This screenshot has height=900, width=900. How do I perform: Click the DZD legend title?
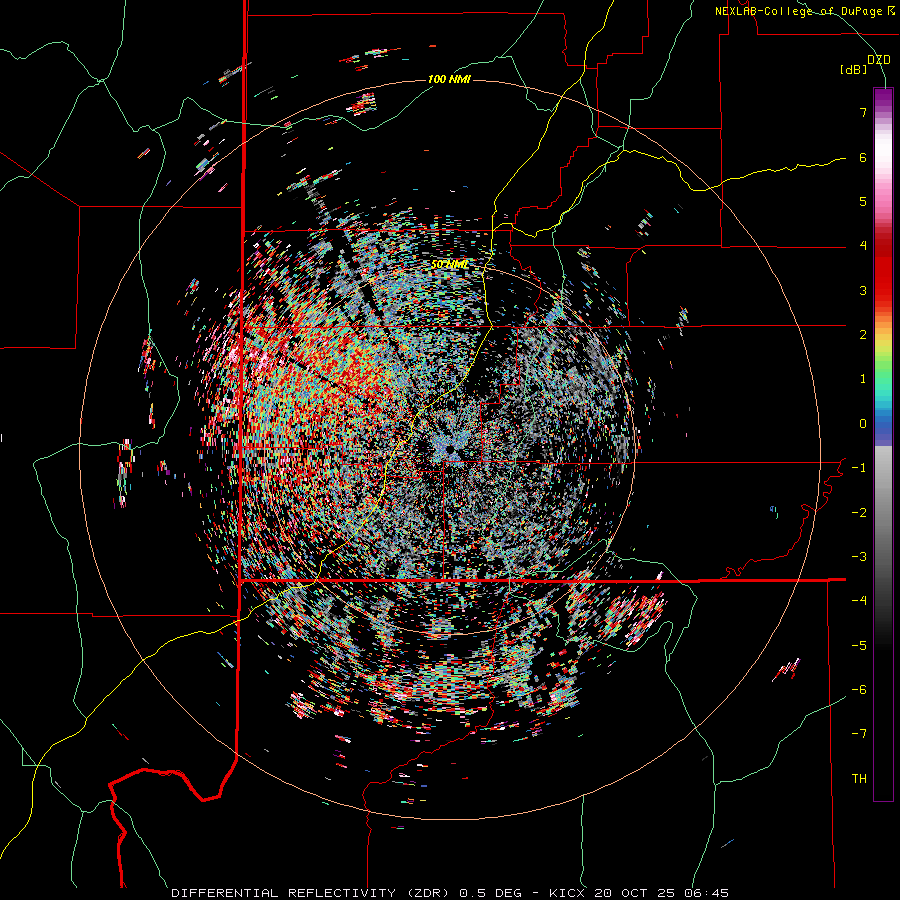(x=879, y=60)
